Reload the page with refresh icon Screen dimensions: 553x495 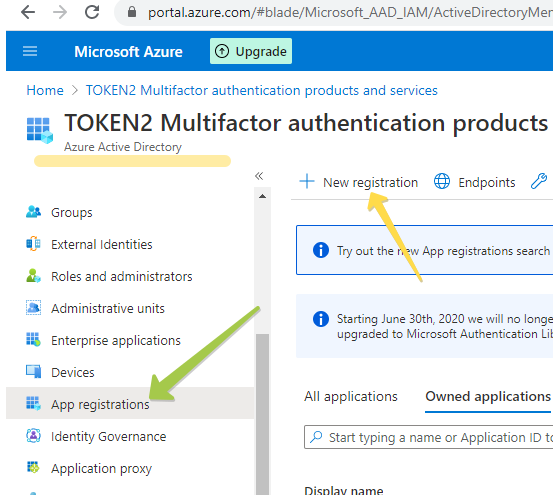point(92,12)
